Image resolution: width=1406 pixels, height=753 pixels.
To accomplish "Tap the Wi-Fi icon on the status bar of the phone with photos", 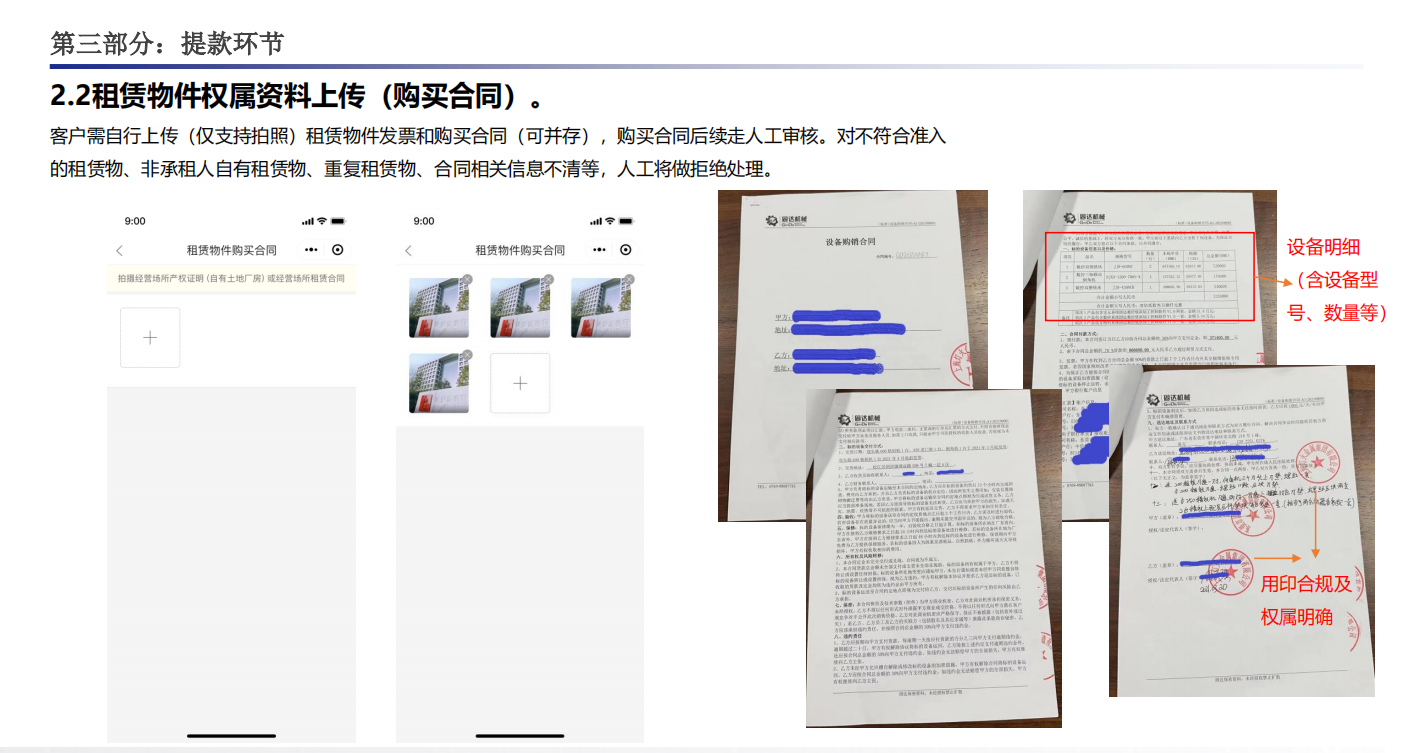I will point(609,221).
